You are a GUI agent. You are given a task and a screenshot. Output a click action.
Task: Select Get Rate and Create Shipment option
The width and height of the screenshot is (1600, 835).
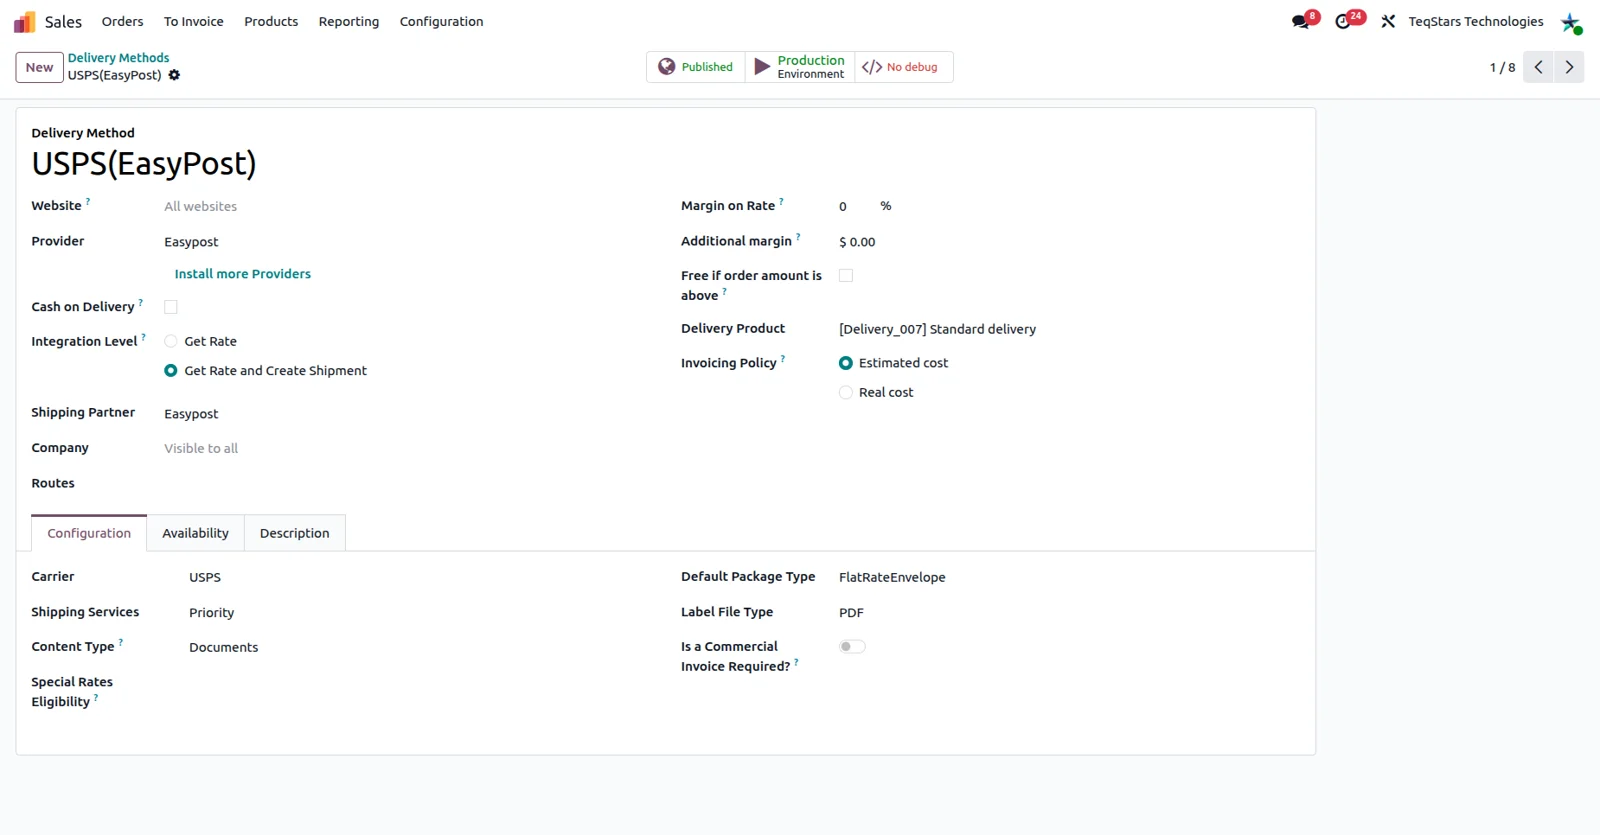(x=171, y=371)
